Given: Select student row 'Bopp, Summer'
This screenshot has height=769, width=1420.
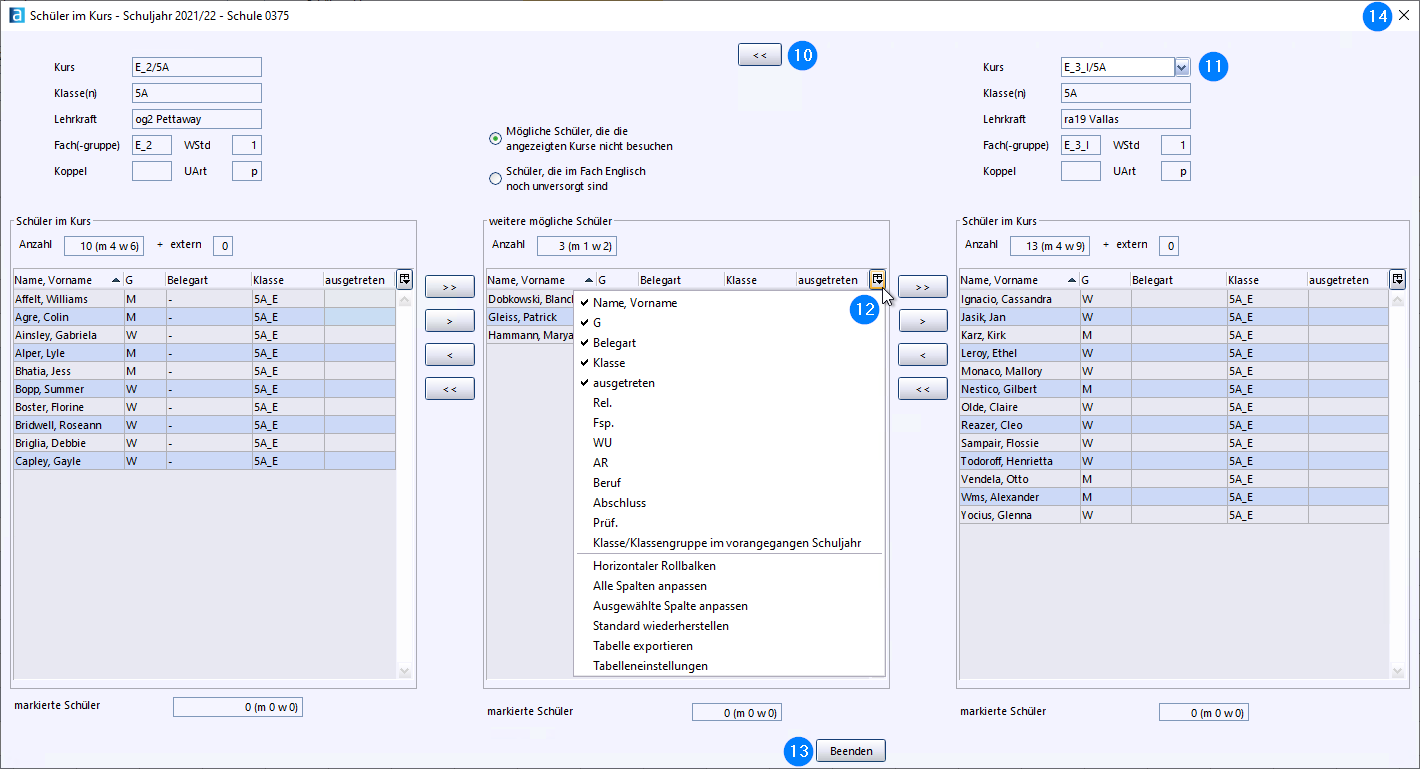Looking at the screenshot, I should tap(204, 389).
